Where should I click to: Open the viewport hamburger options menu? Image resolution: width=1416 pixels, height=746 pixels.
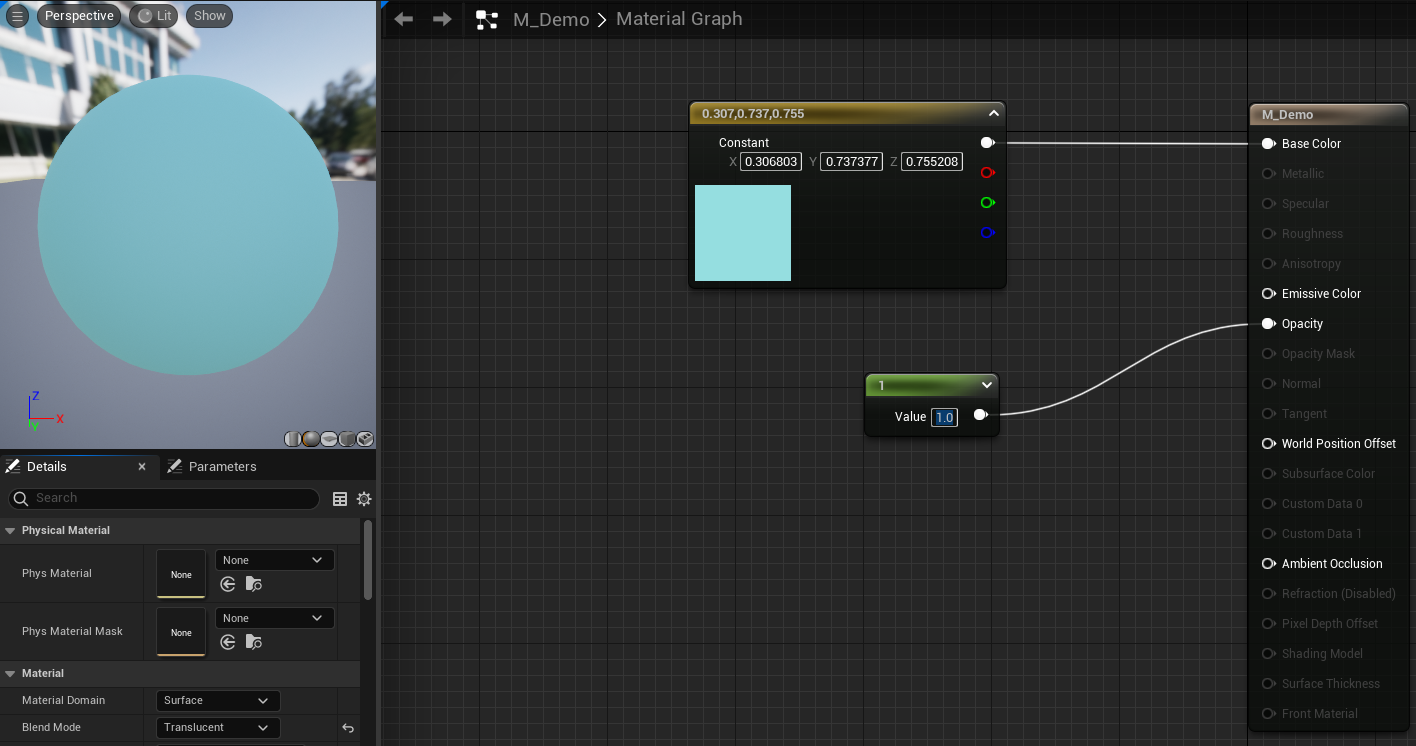point(17,16)
